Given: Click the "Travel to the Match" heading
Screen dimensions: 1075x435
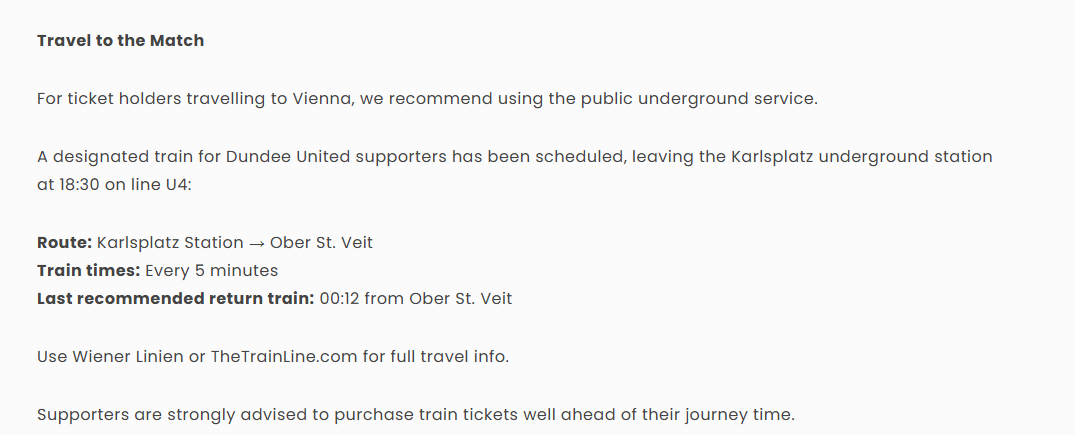Looking at the screenshot, I should [x=121, y=40].
